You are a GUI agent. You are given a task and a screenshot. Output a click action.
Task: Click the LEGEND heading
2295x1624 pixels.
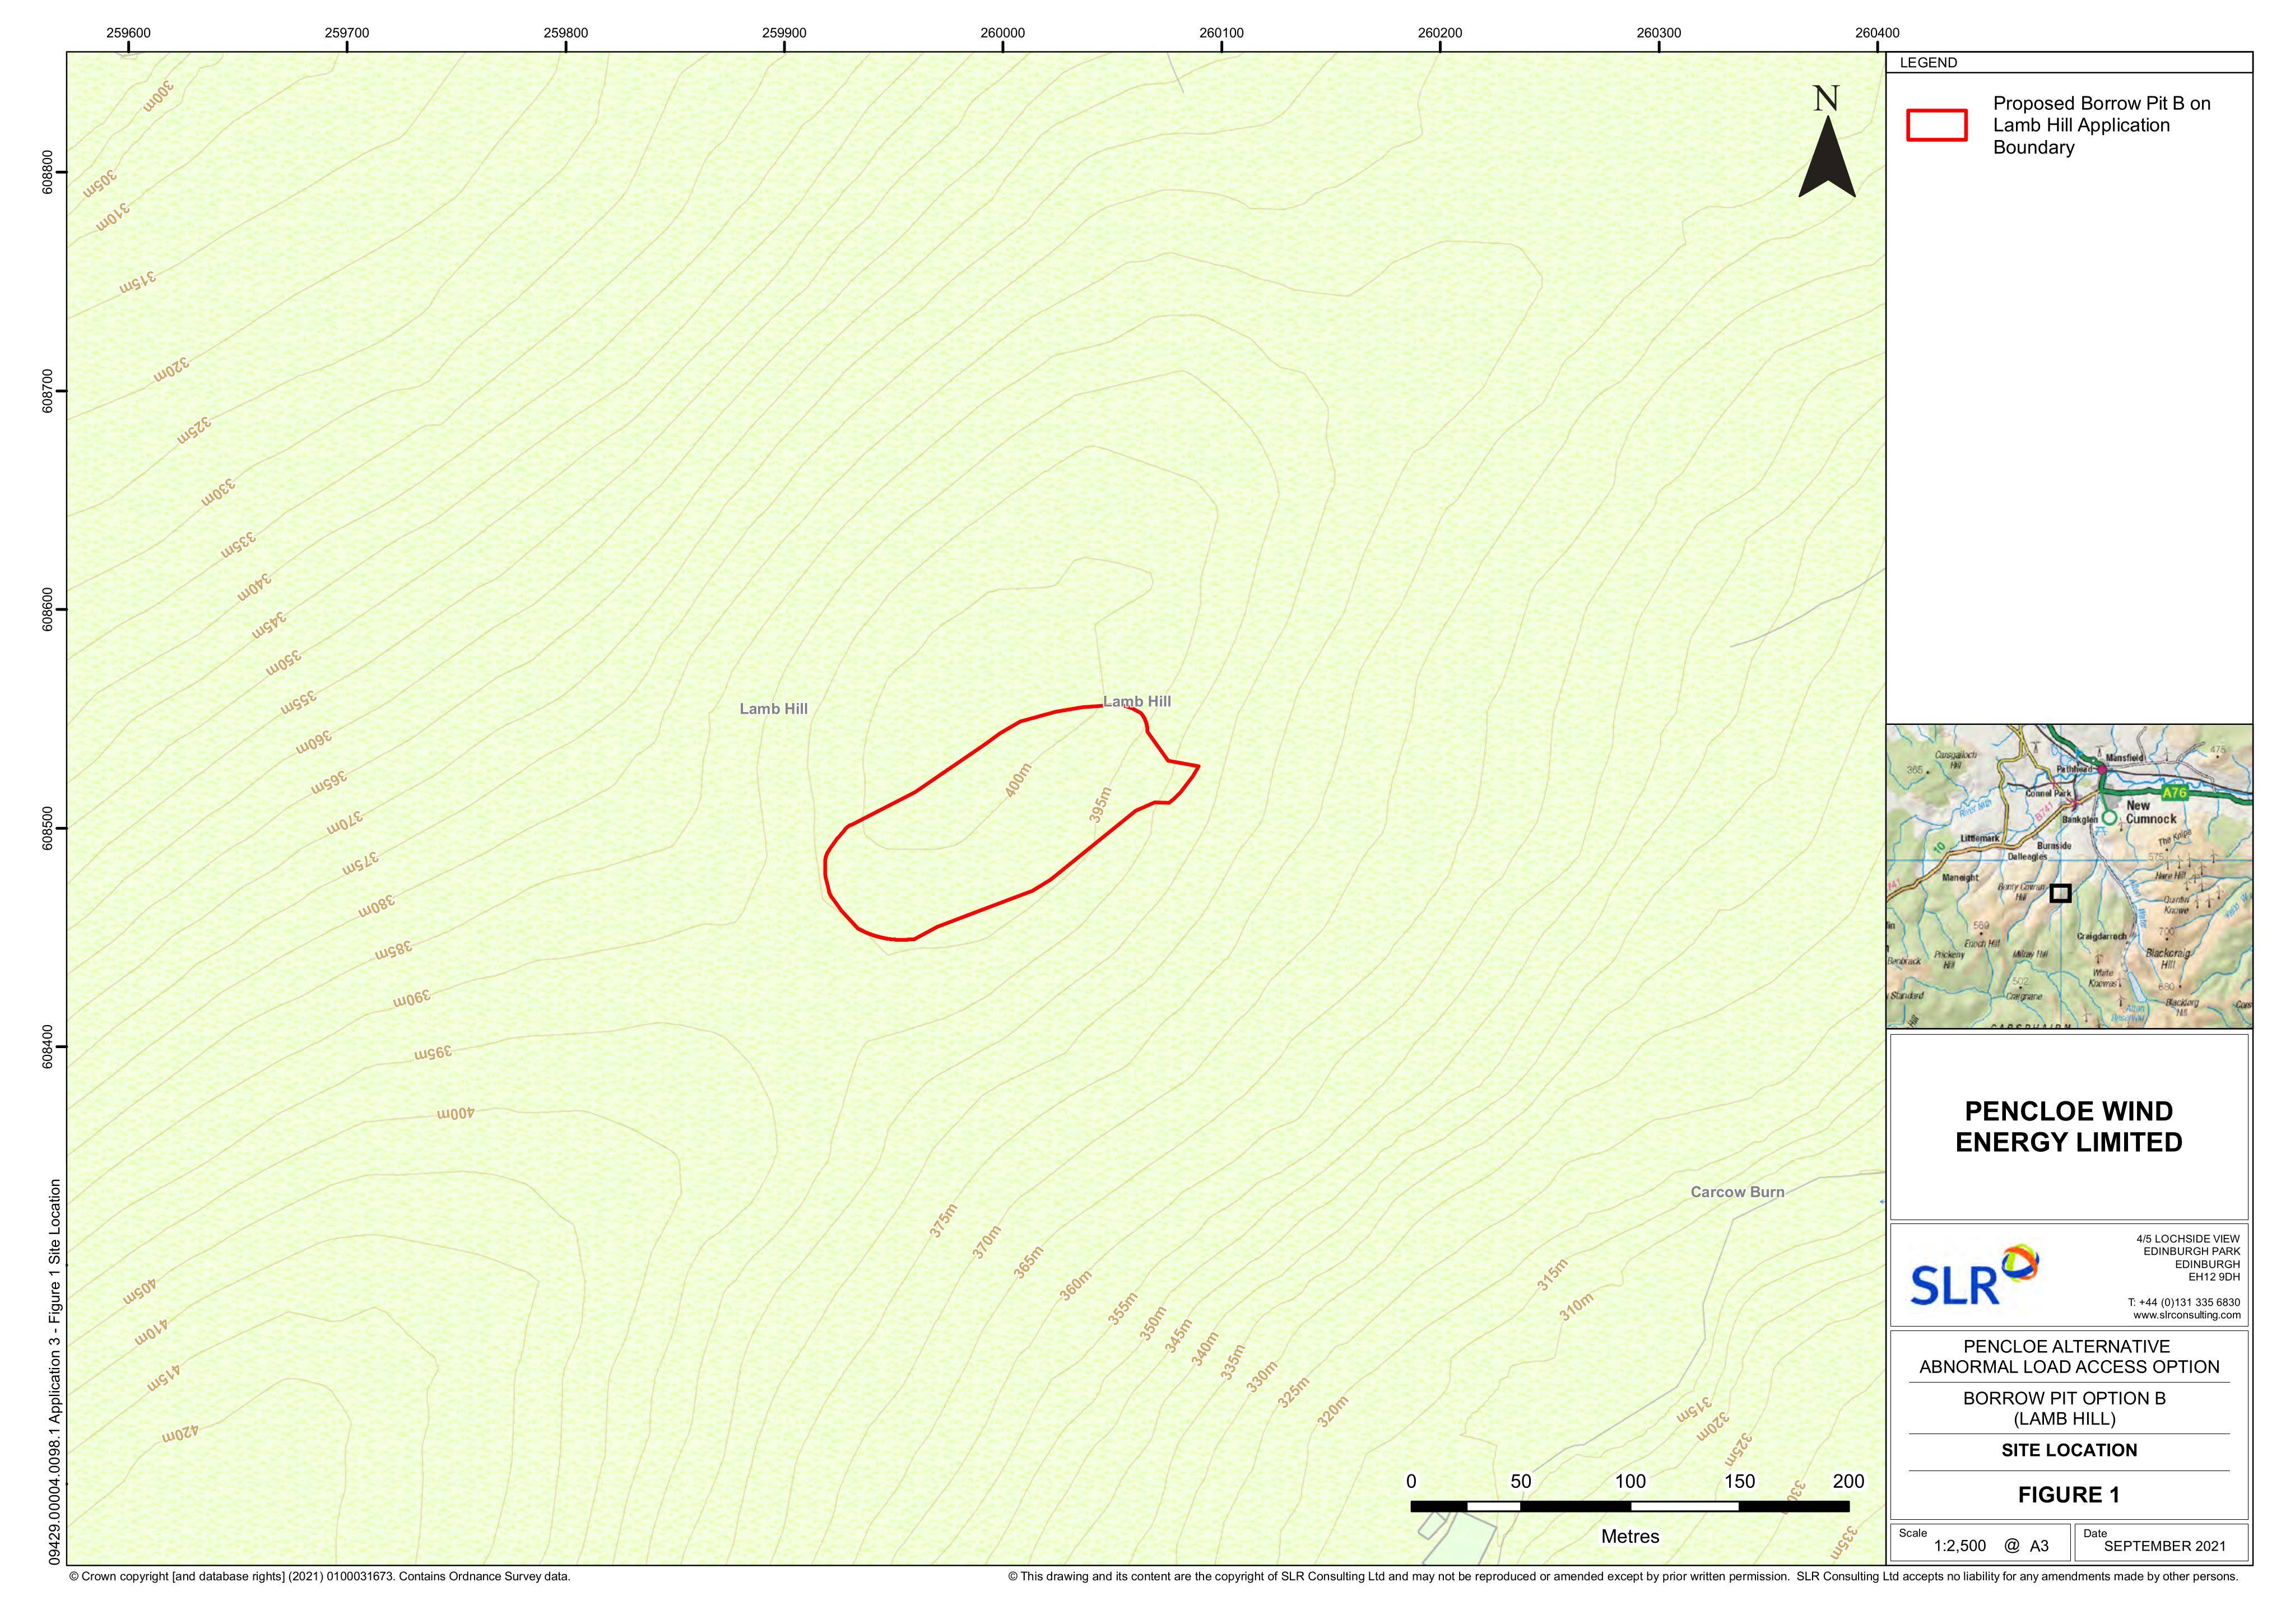[1928, 63]
